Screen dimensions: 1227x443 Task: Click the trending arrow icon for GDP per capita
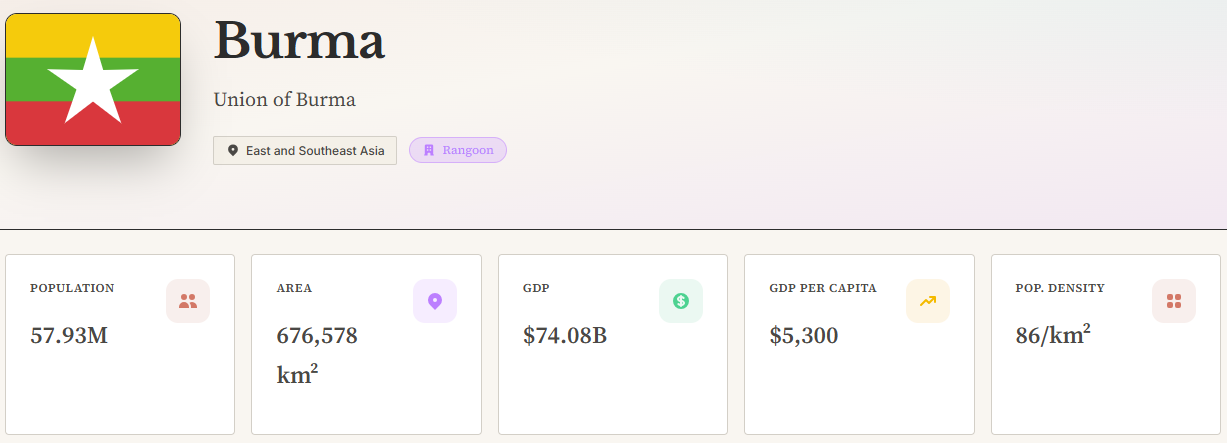pyautogui.click(x=928, y=301)
